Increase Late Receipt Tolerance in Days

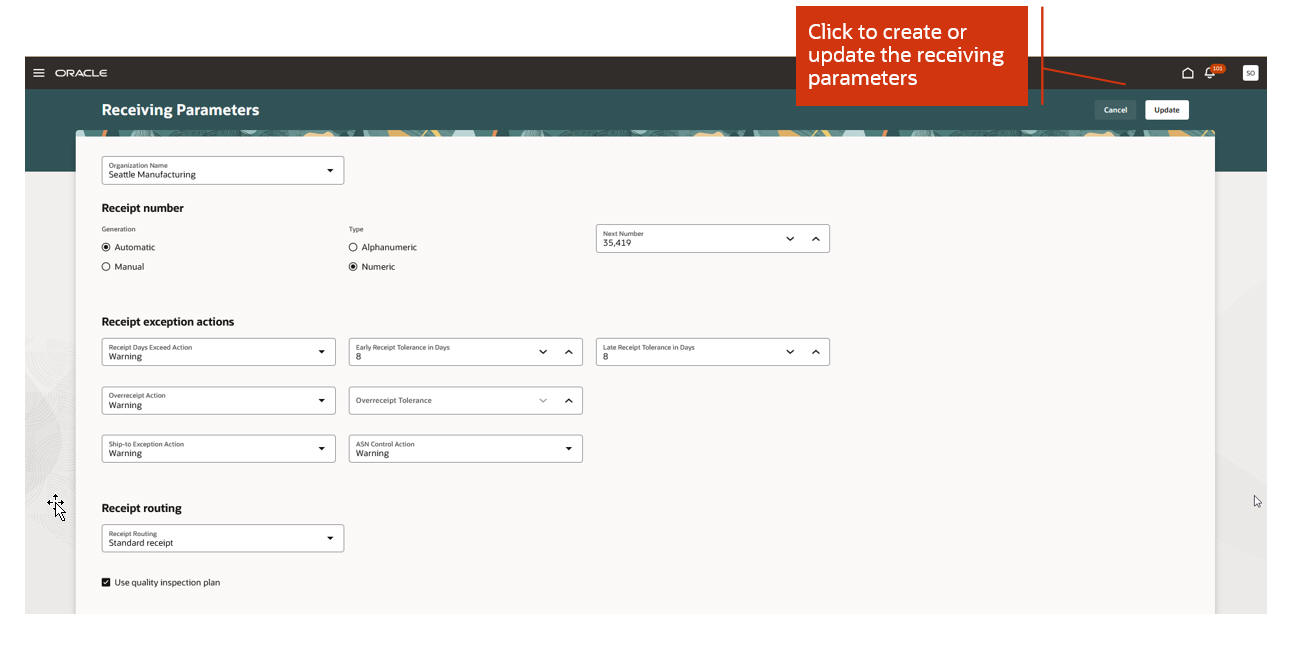click(816, 352)
